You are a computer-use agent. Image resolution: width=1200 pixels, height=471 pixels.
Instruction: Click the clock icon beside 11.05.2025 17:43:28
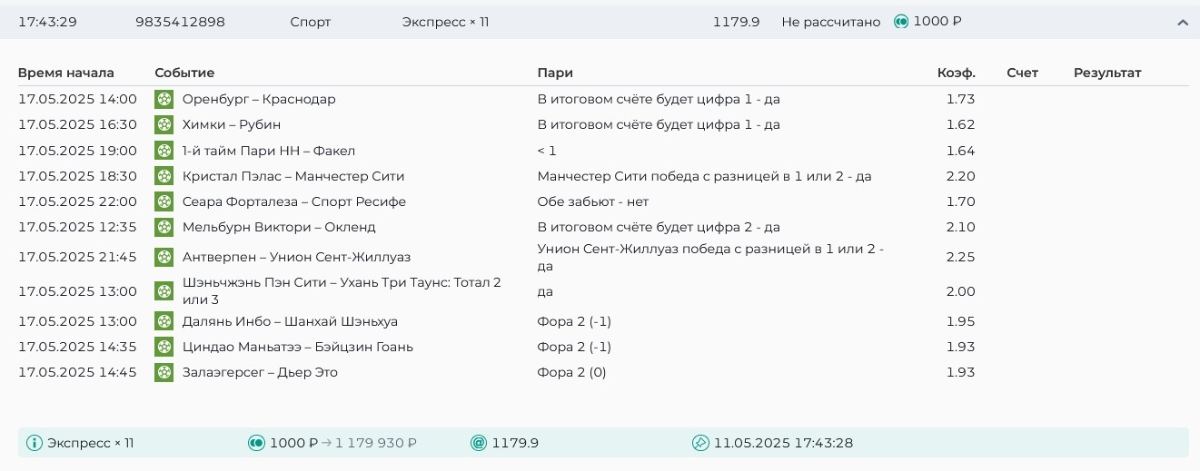[x=700, y=443]
